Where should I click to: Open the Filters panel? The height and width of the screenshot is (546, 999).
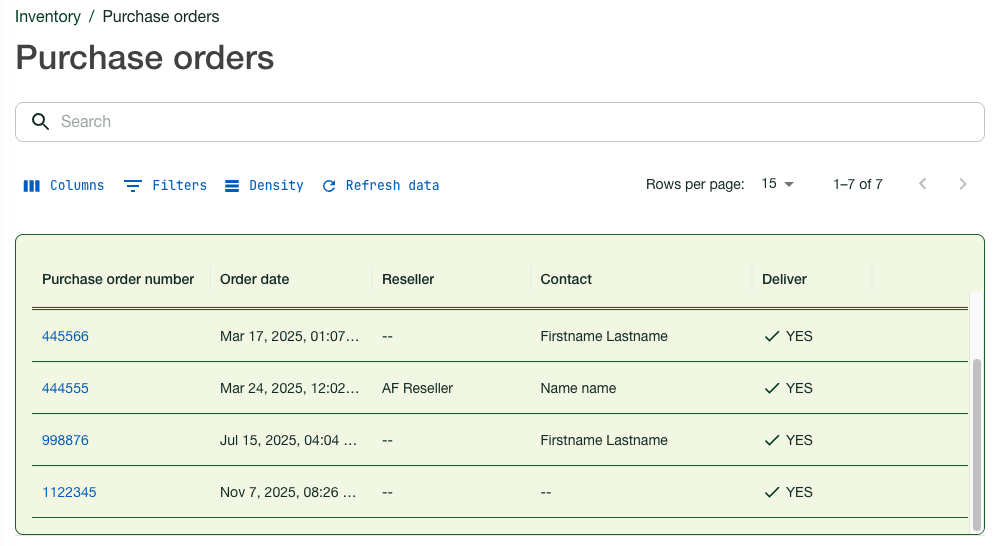(165, 185)
